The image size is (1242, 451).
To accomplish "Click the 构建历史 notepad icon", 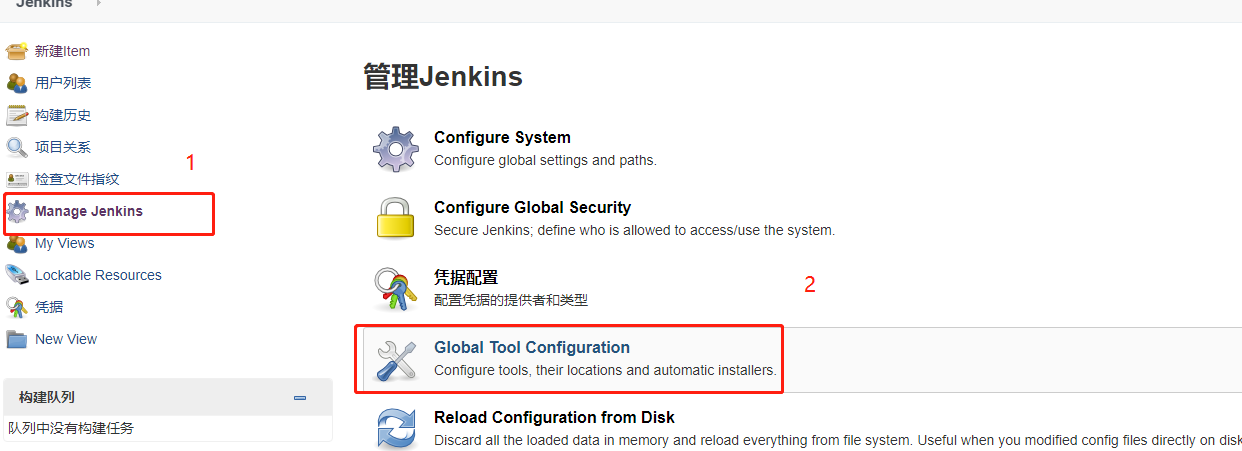I will click(17, 115).
